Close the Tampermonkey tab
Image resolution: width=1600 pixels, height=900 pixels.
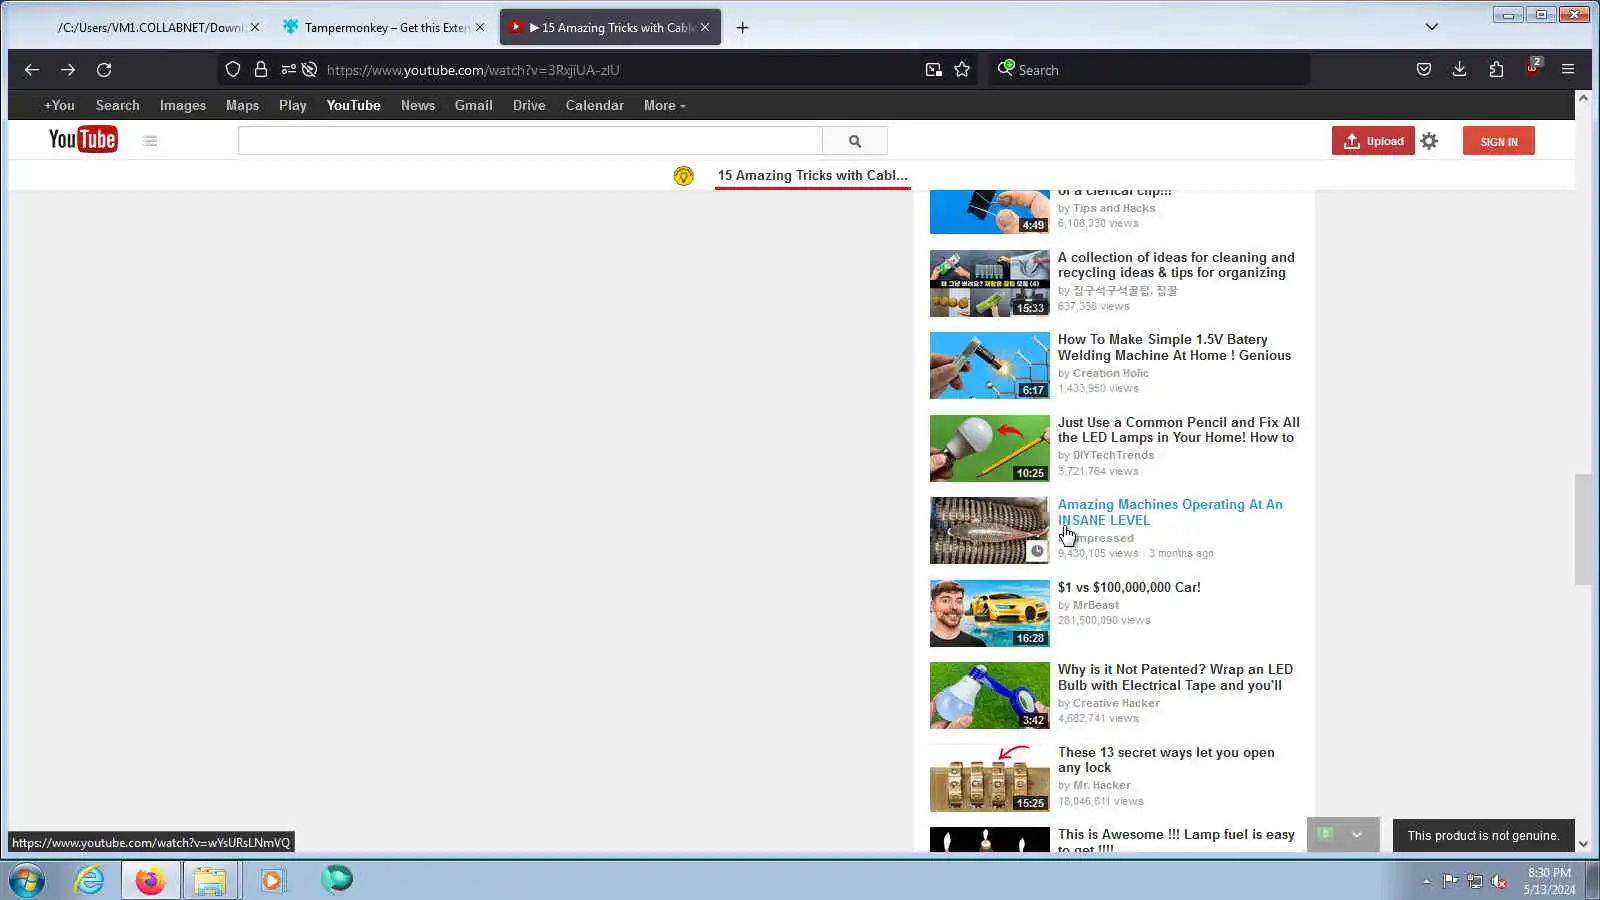479,28
